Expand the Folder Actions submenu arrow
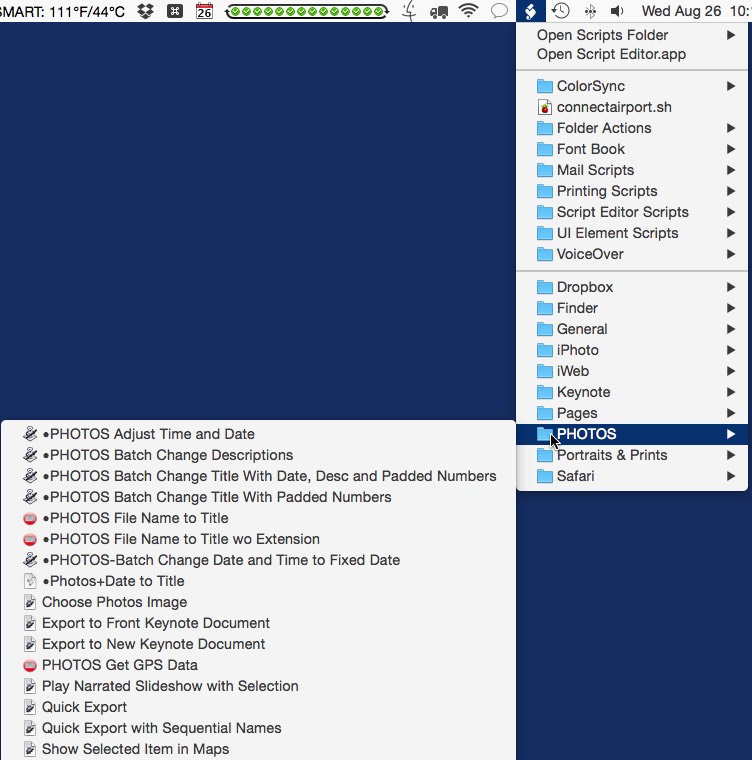This screenshot has height=760, width=752. coord(731,128)
